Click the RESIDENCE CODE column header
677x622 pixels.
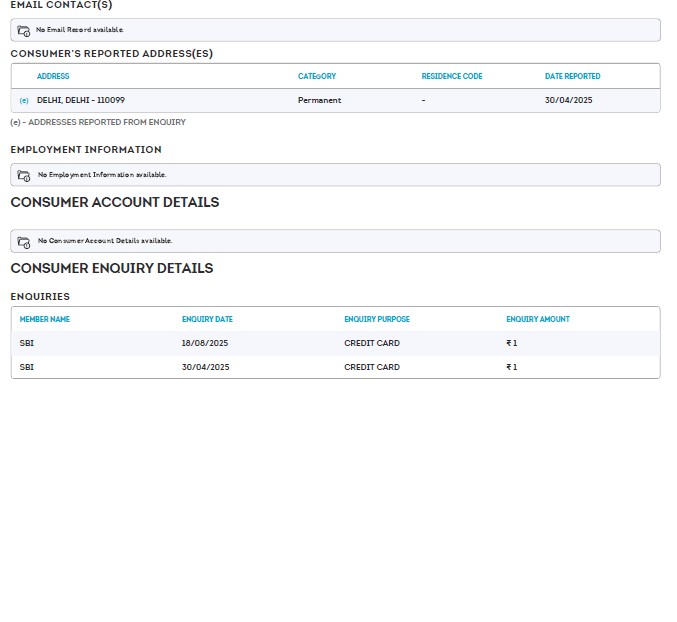[x=452, y=76]
